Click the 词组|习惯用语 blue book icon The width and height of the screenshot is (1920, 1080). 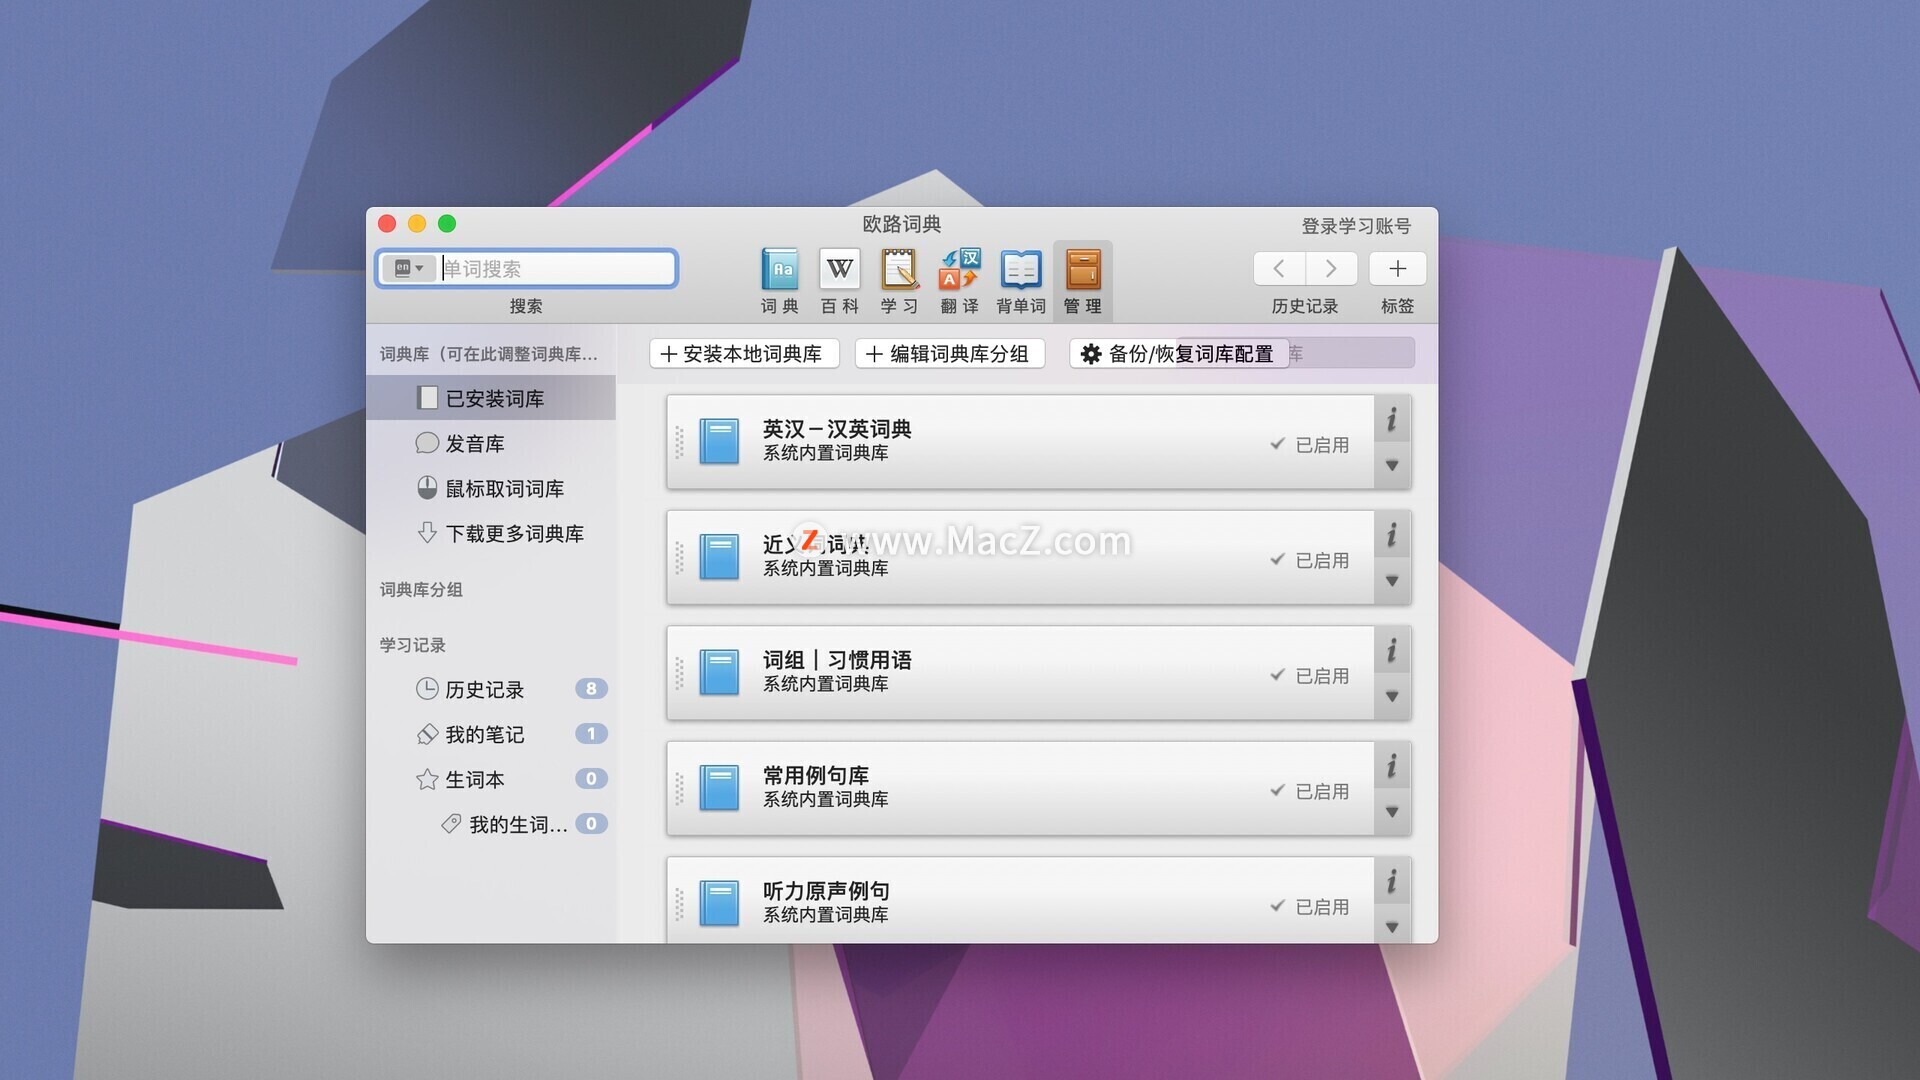[x=719, y=672]
